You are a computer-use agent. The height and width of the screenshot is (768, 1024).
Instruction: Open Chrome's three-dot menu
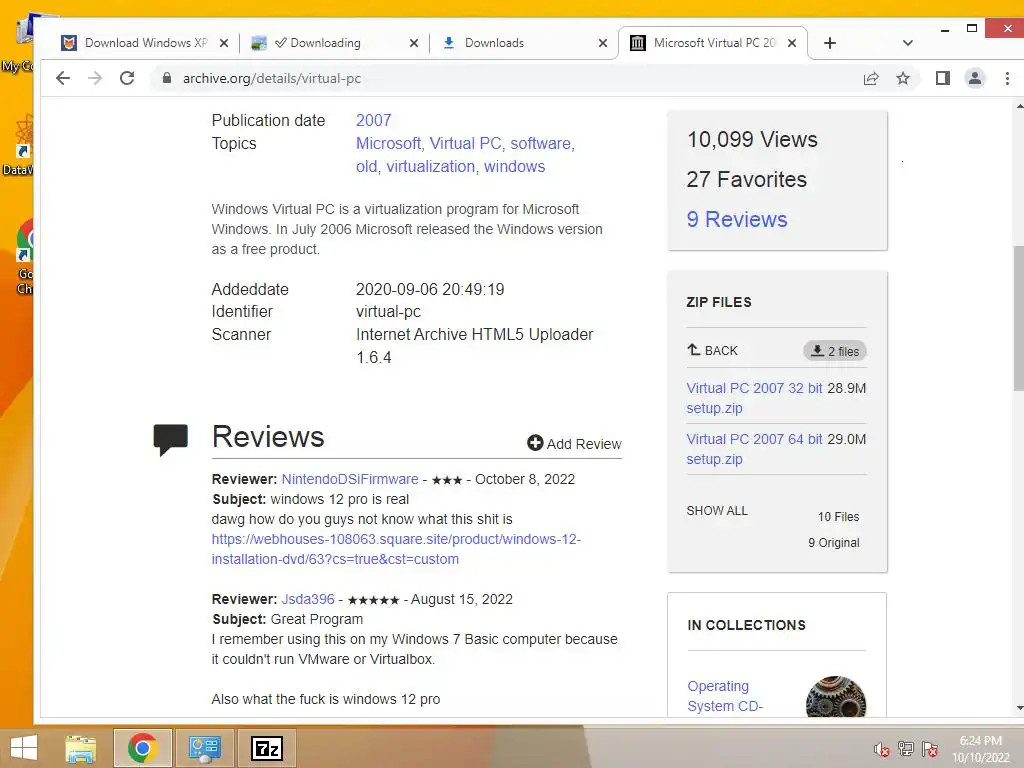1007,79
